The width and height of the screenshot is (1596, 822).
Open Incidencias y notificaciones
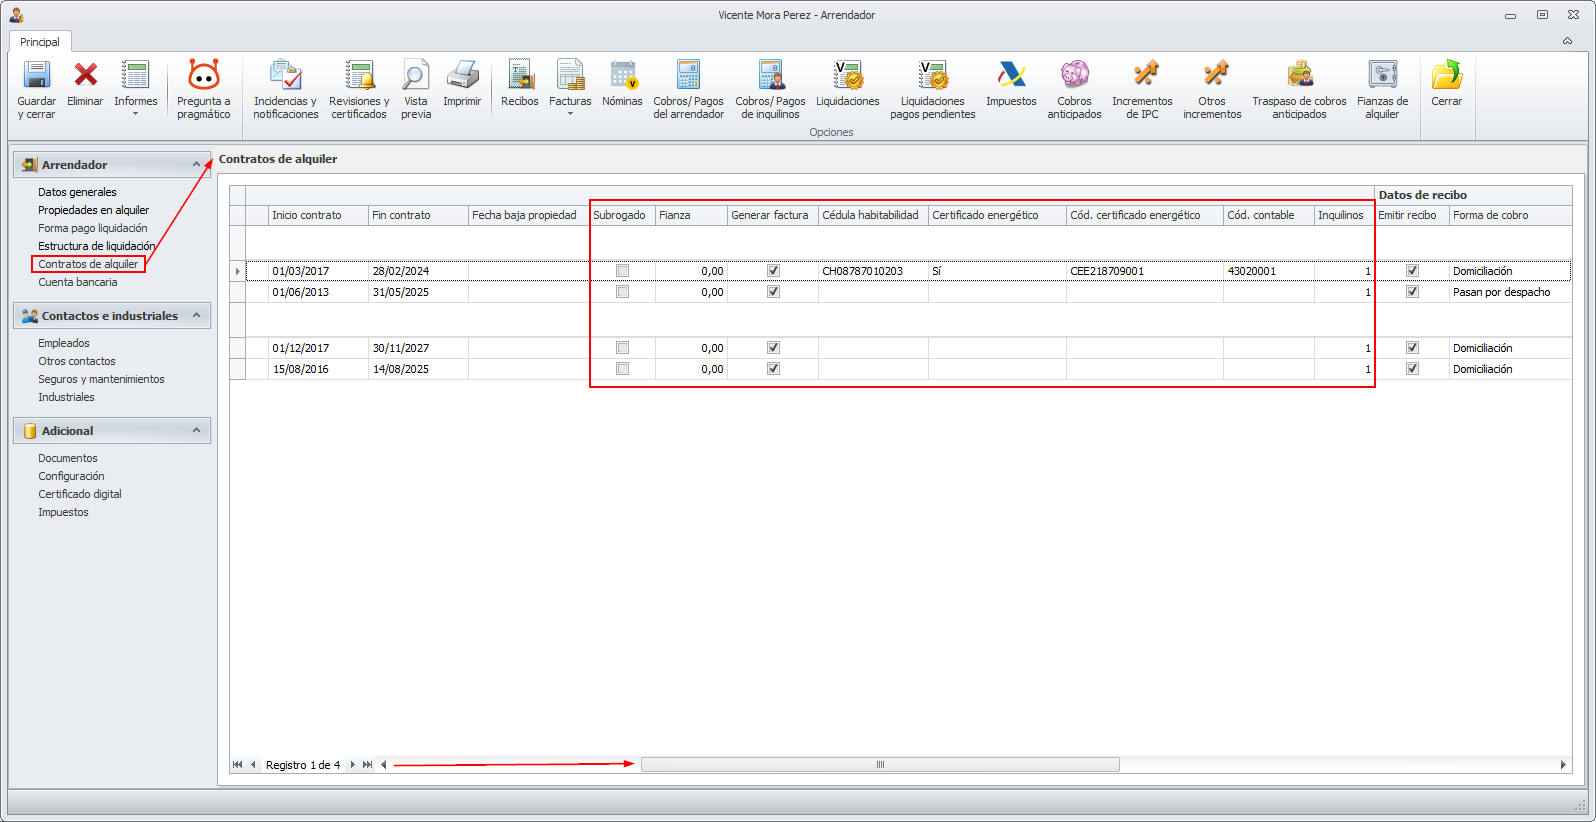(285, 76)
